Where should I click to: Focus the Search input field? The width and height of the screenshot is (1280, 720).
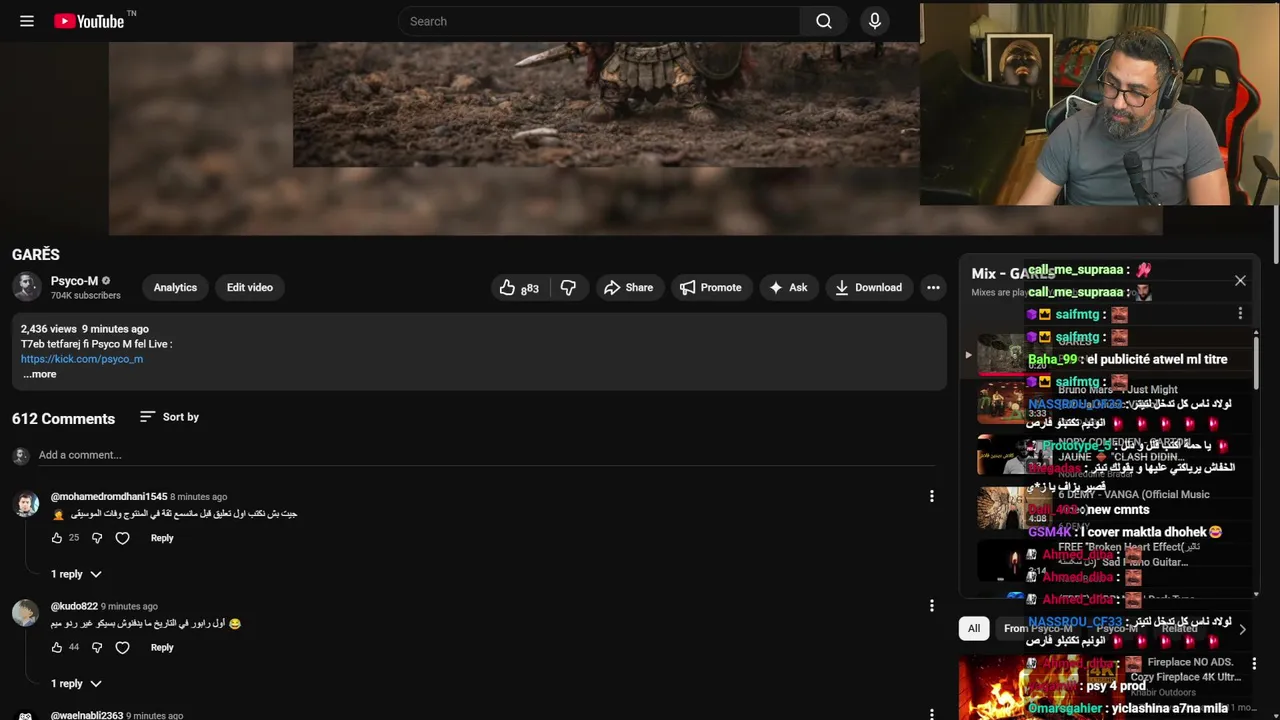click(600, 21)
